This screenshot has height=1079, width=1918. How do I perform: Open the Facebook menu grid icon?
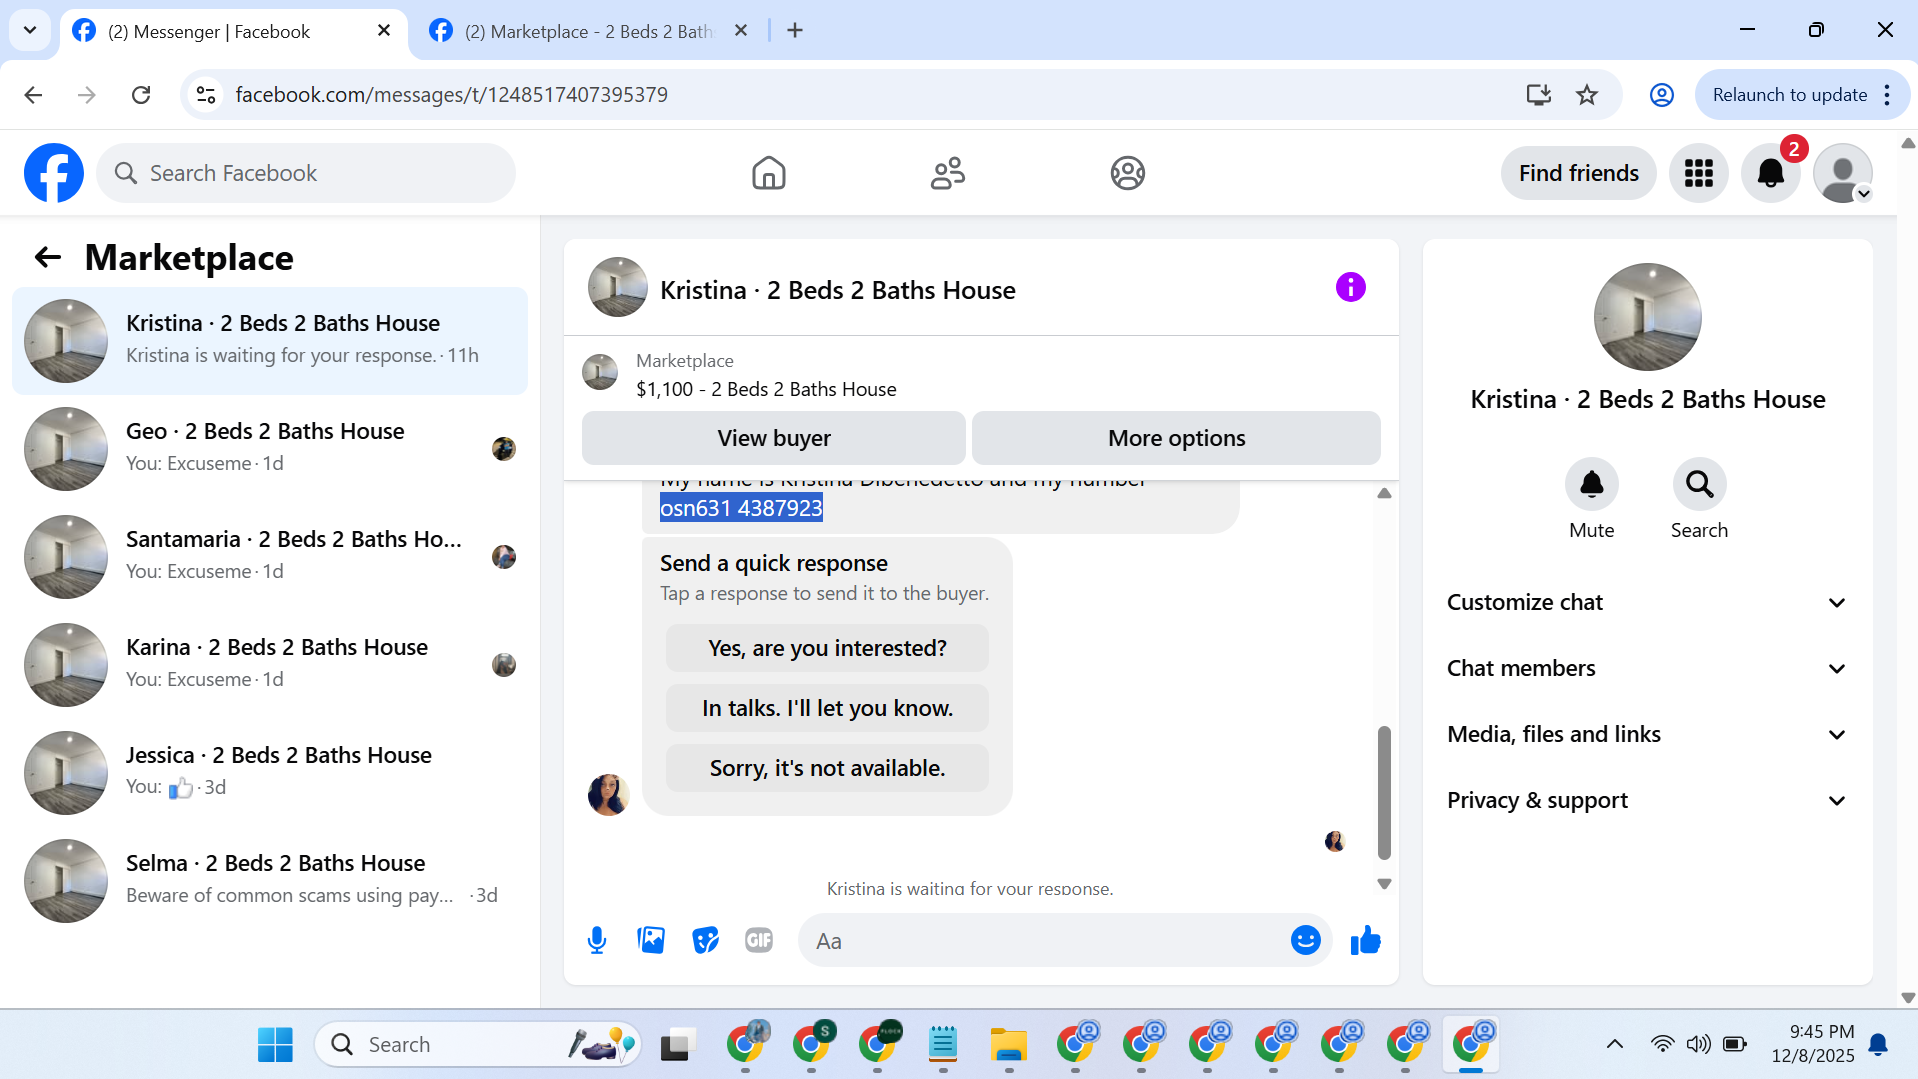coord(1698,173)
